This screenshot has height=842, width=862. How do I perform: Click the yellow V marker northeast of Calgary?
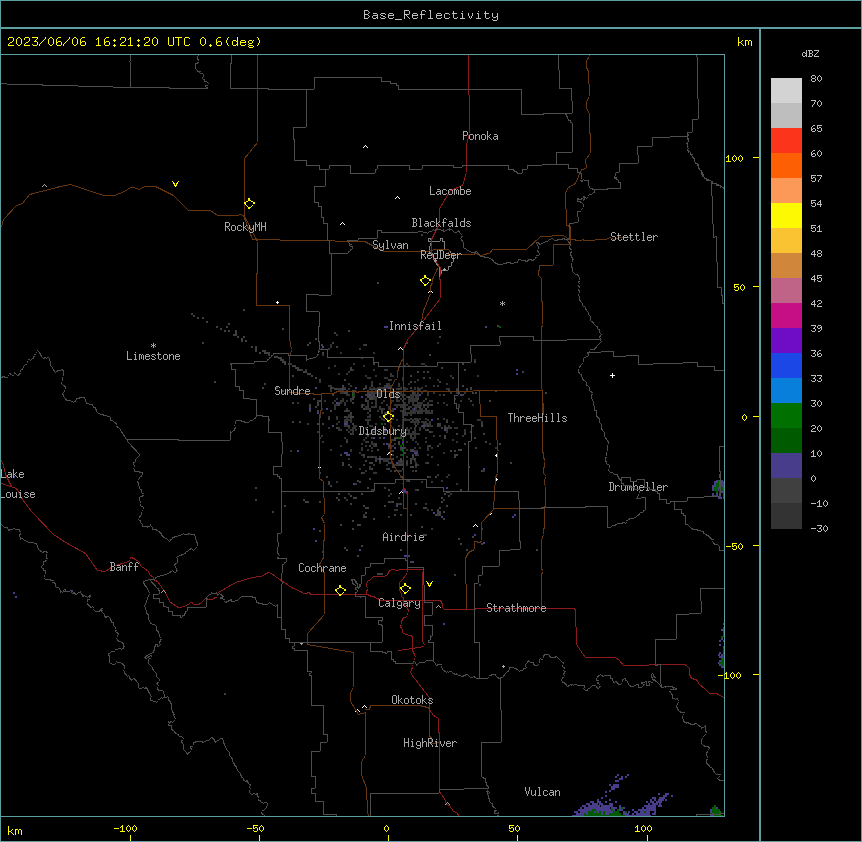click(429, 584)
